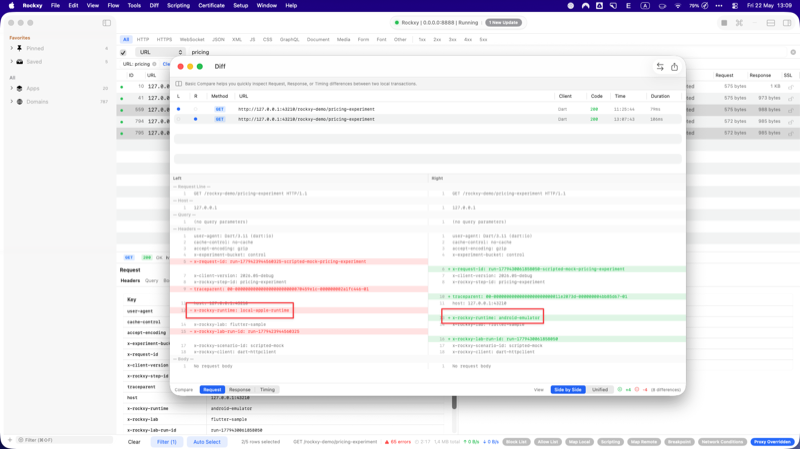Screen dimensions: 800x449
Task: Open the Certificate menu
Action: point(211,6)
